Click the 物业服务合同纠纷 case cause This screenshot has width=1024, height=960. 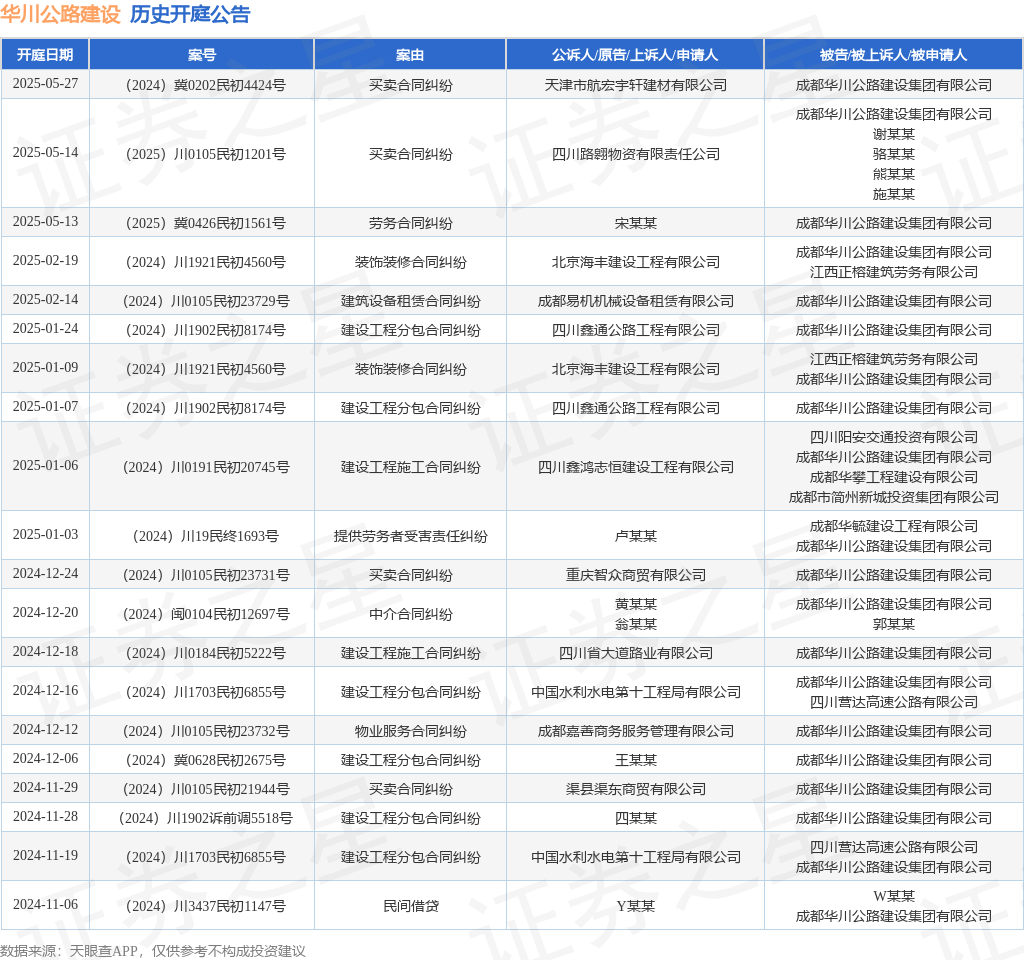coord(410,731)
